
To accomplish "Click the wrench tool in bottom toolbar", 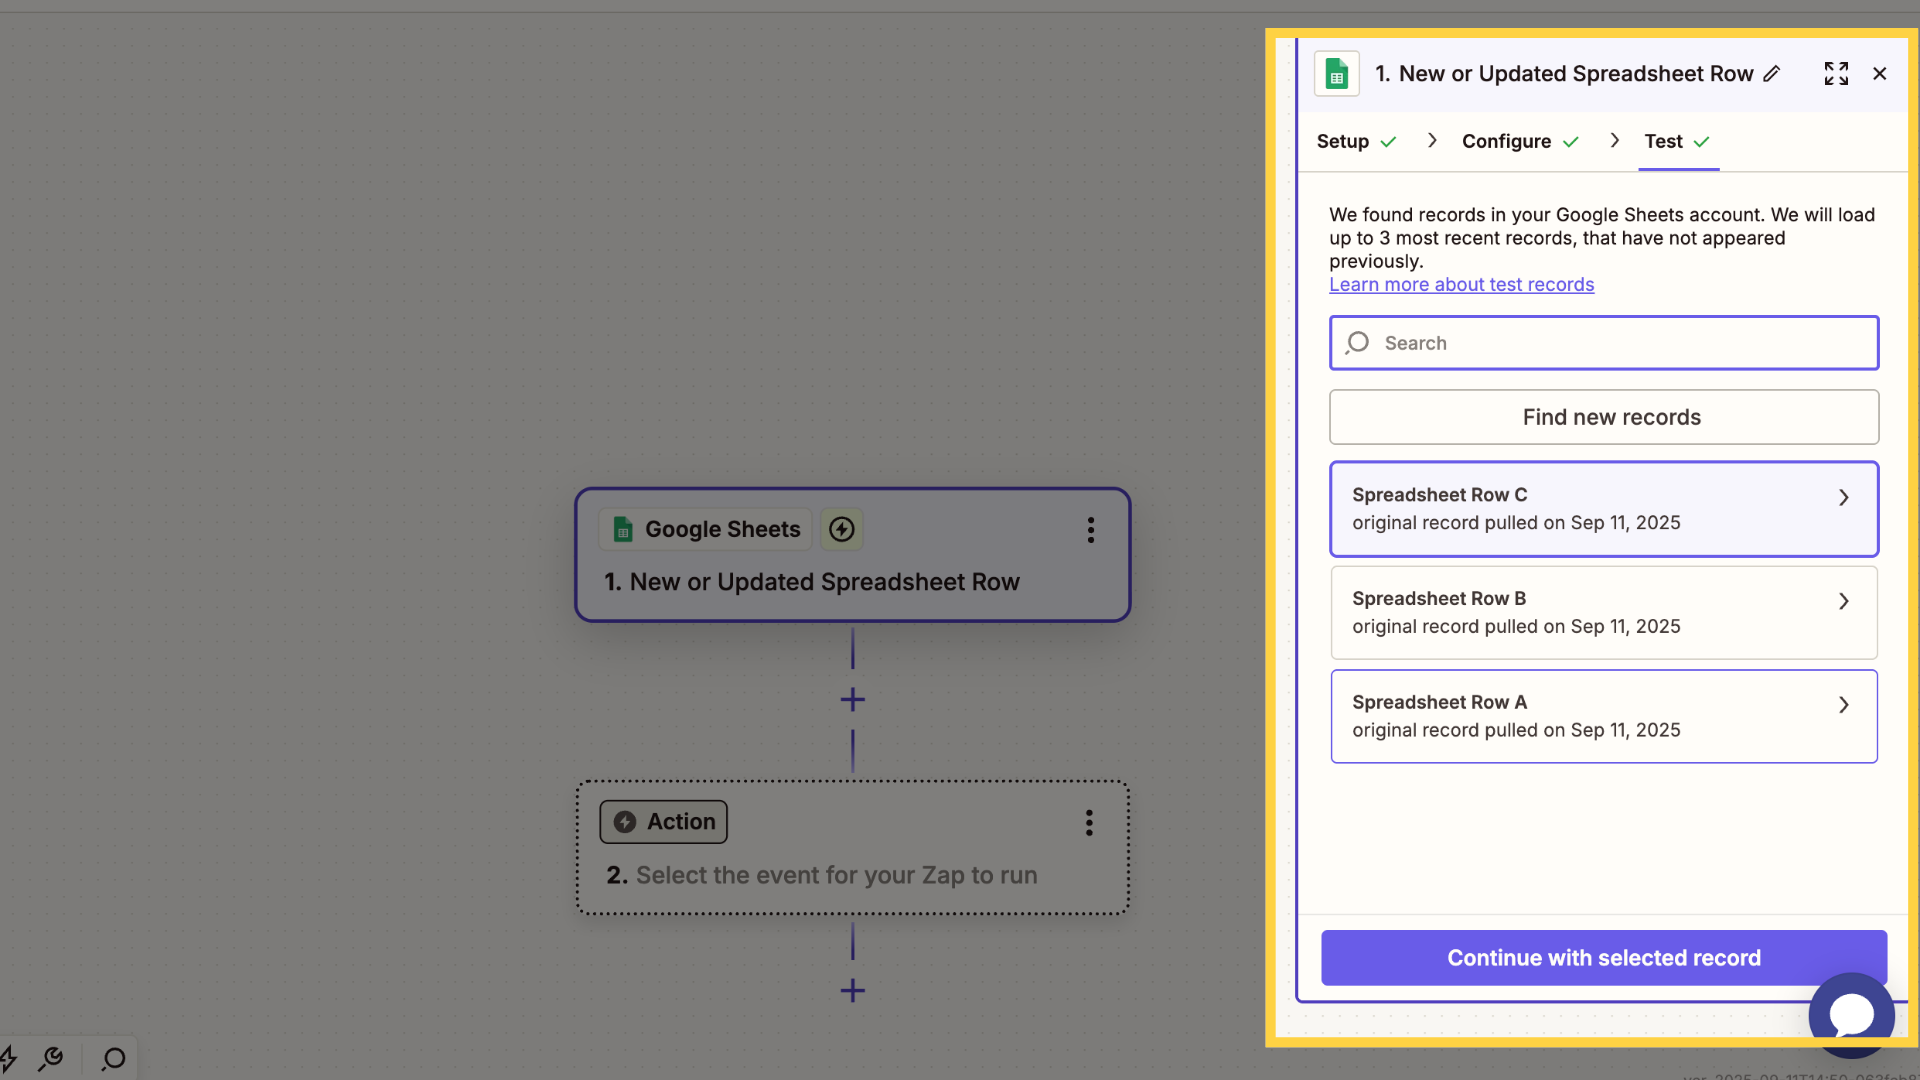I will [x=51, y=1058].
